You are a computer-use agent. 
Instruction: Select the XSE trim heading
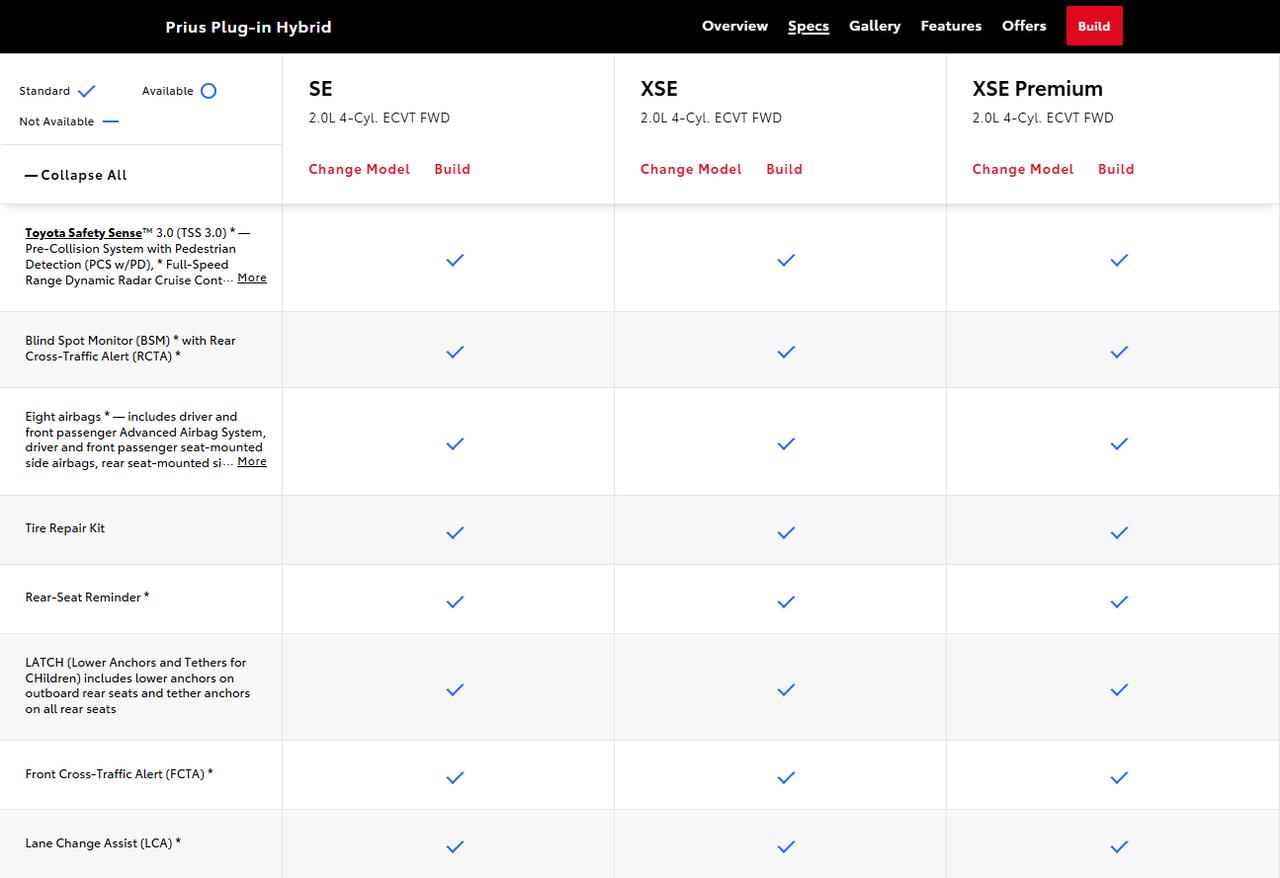point(659,88)
